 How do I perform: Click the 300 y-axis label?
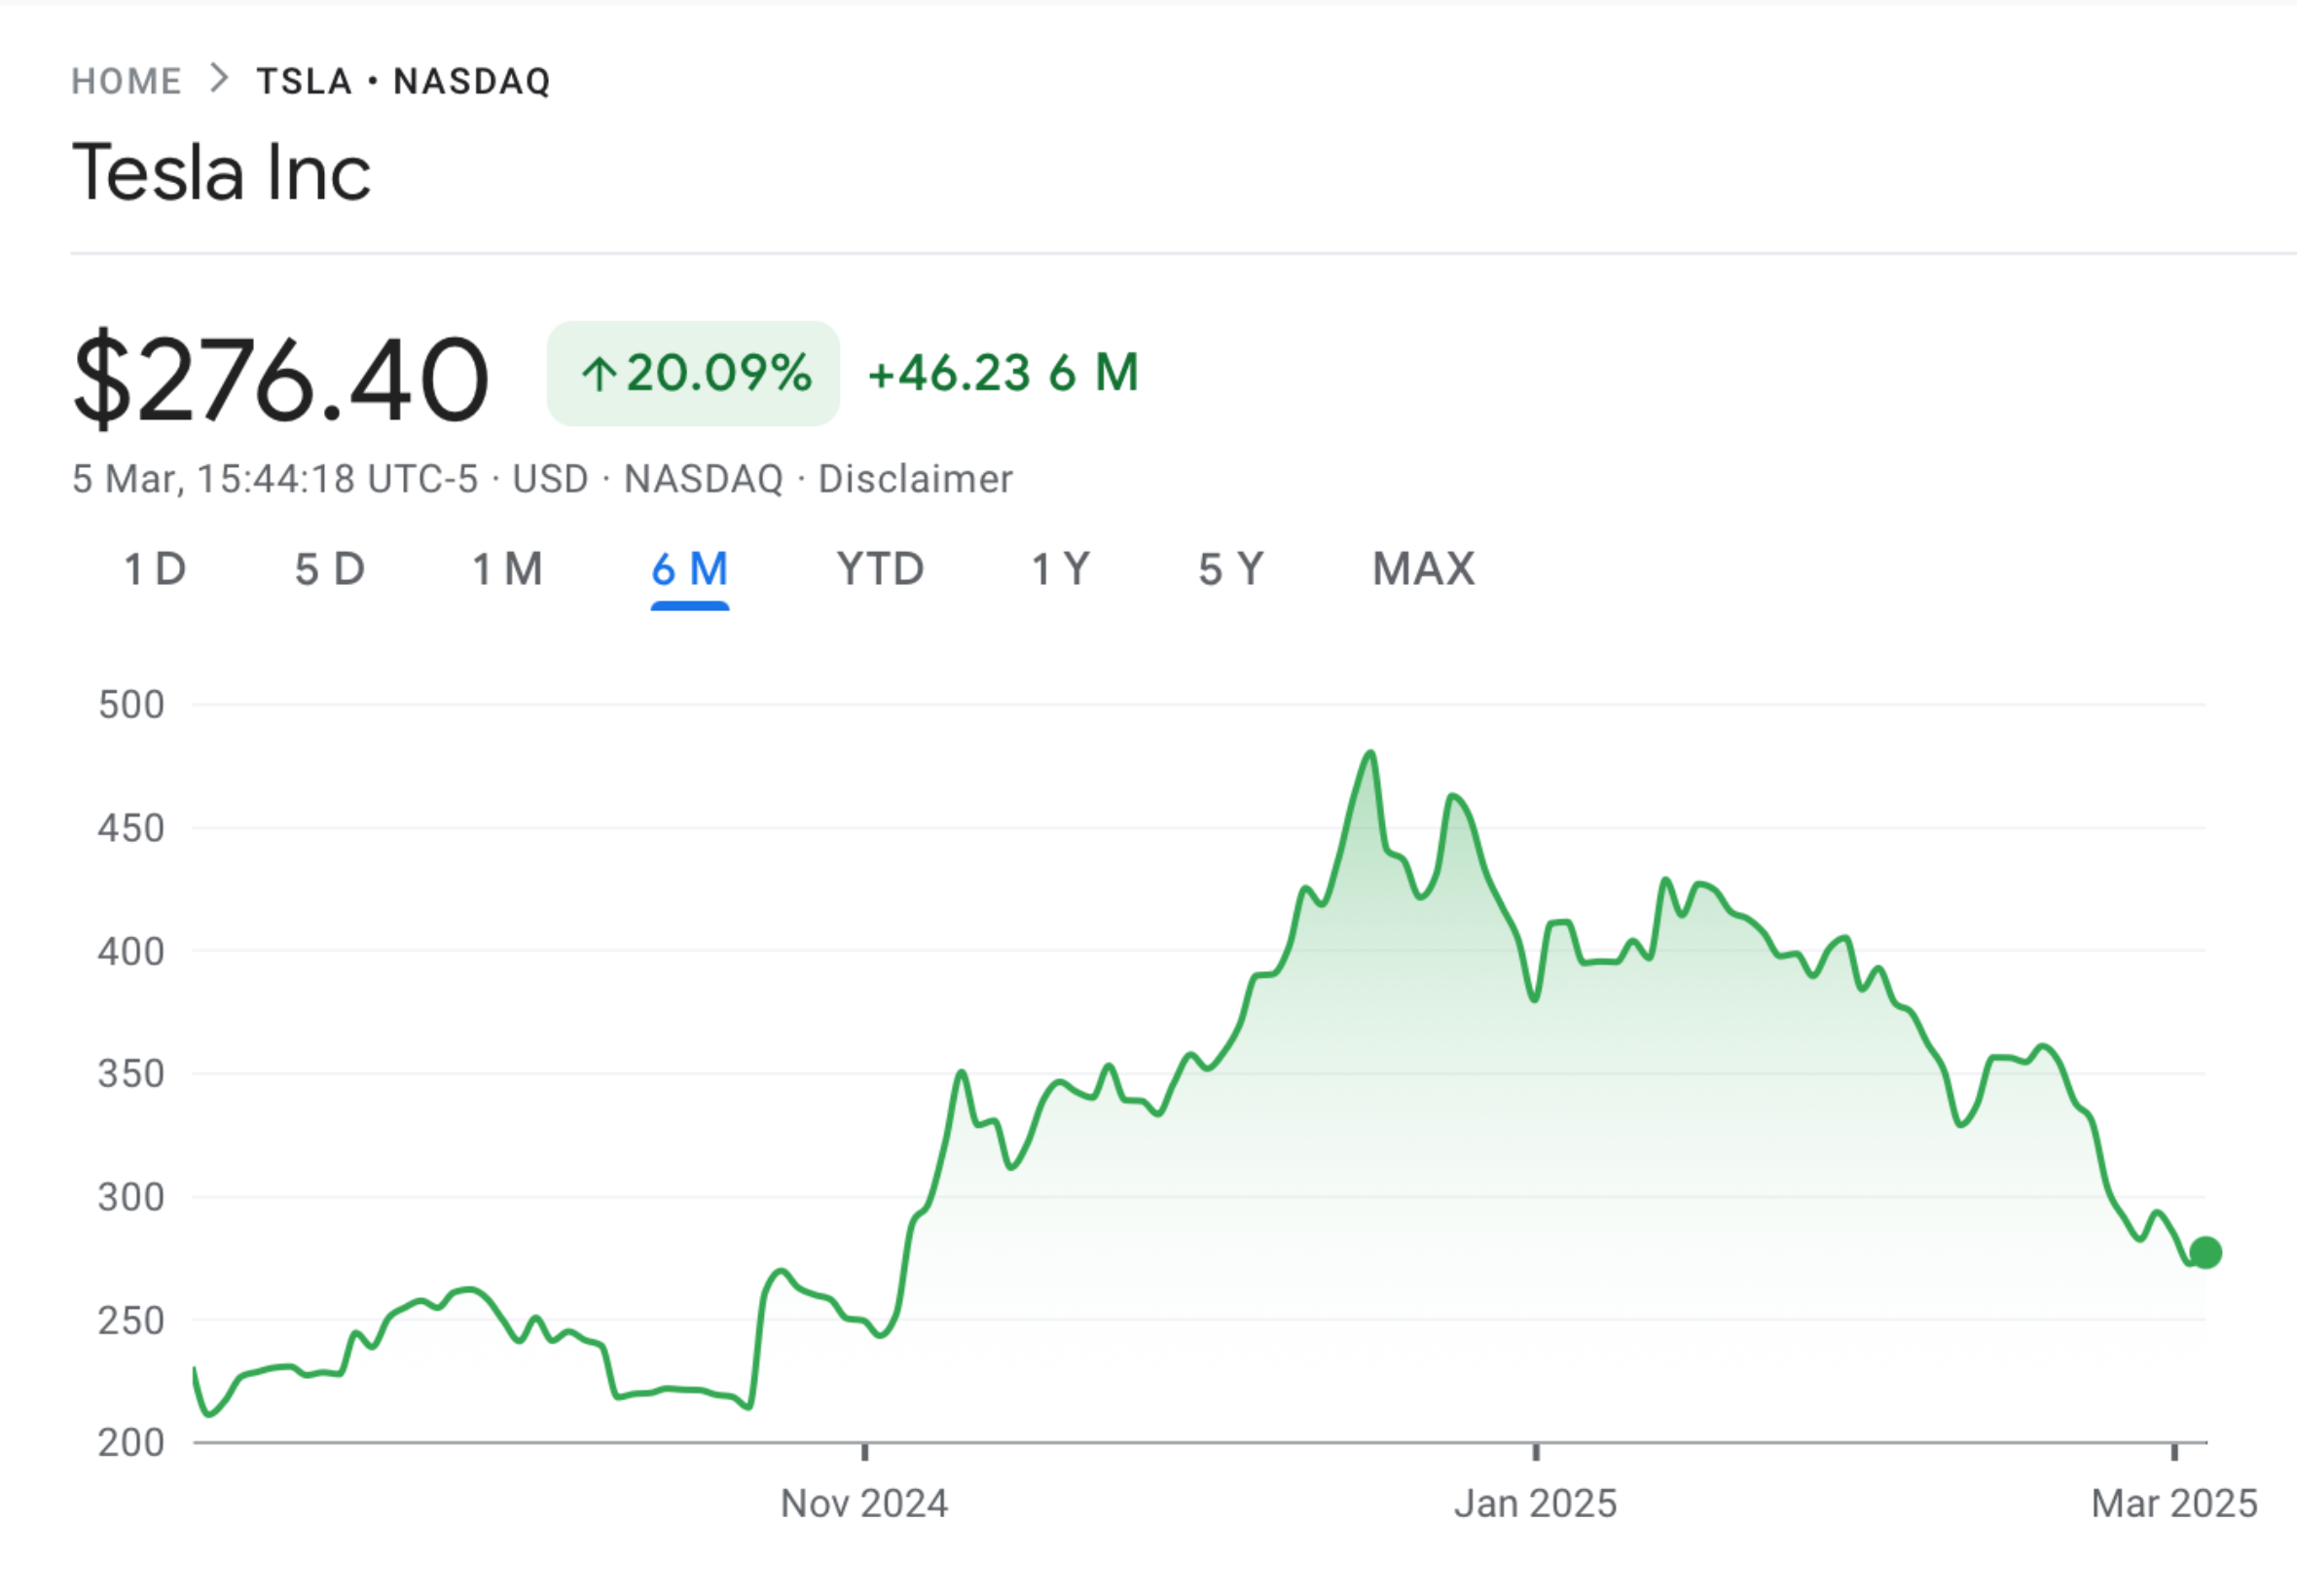click(131, 1197)
